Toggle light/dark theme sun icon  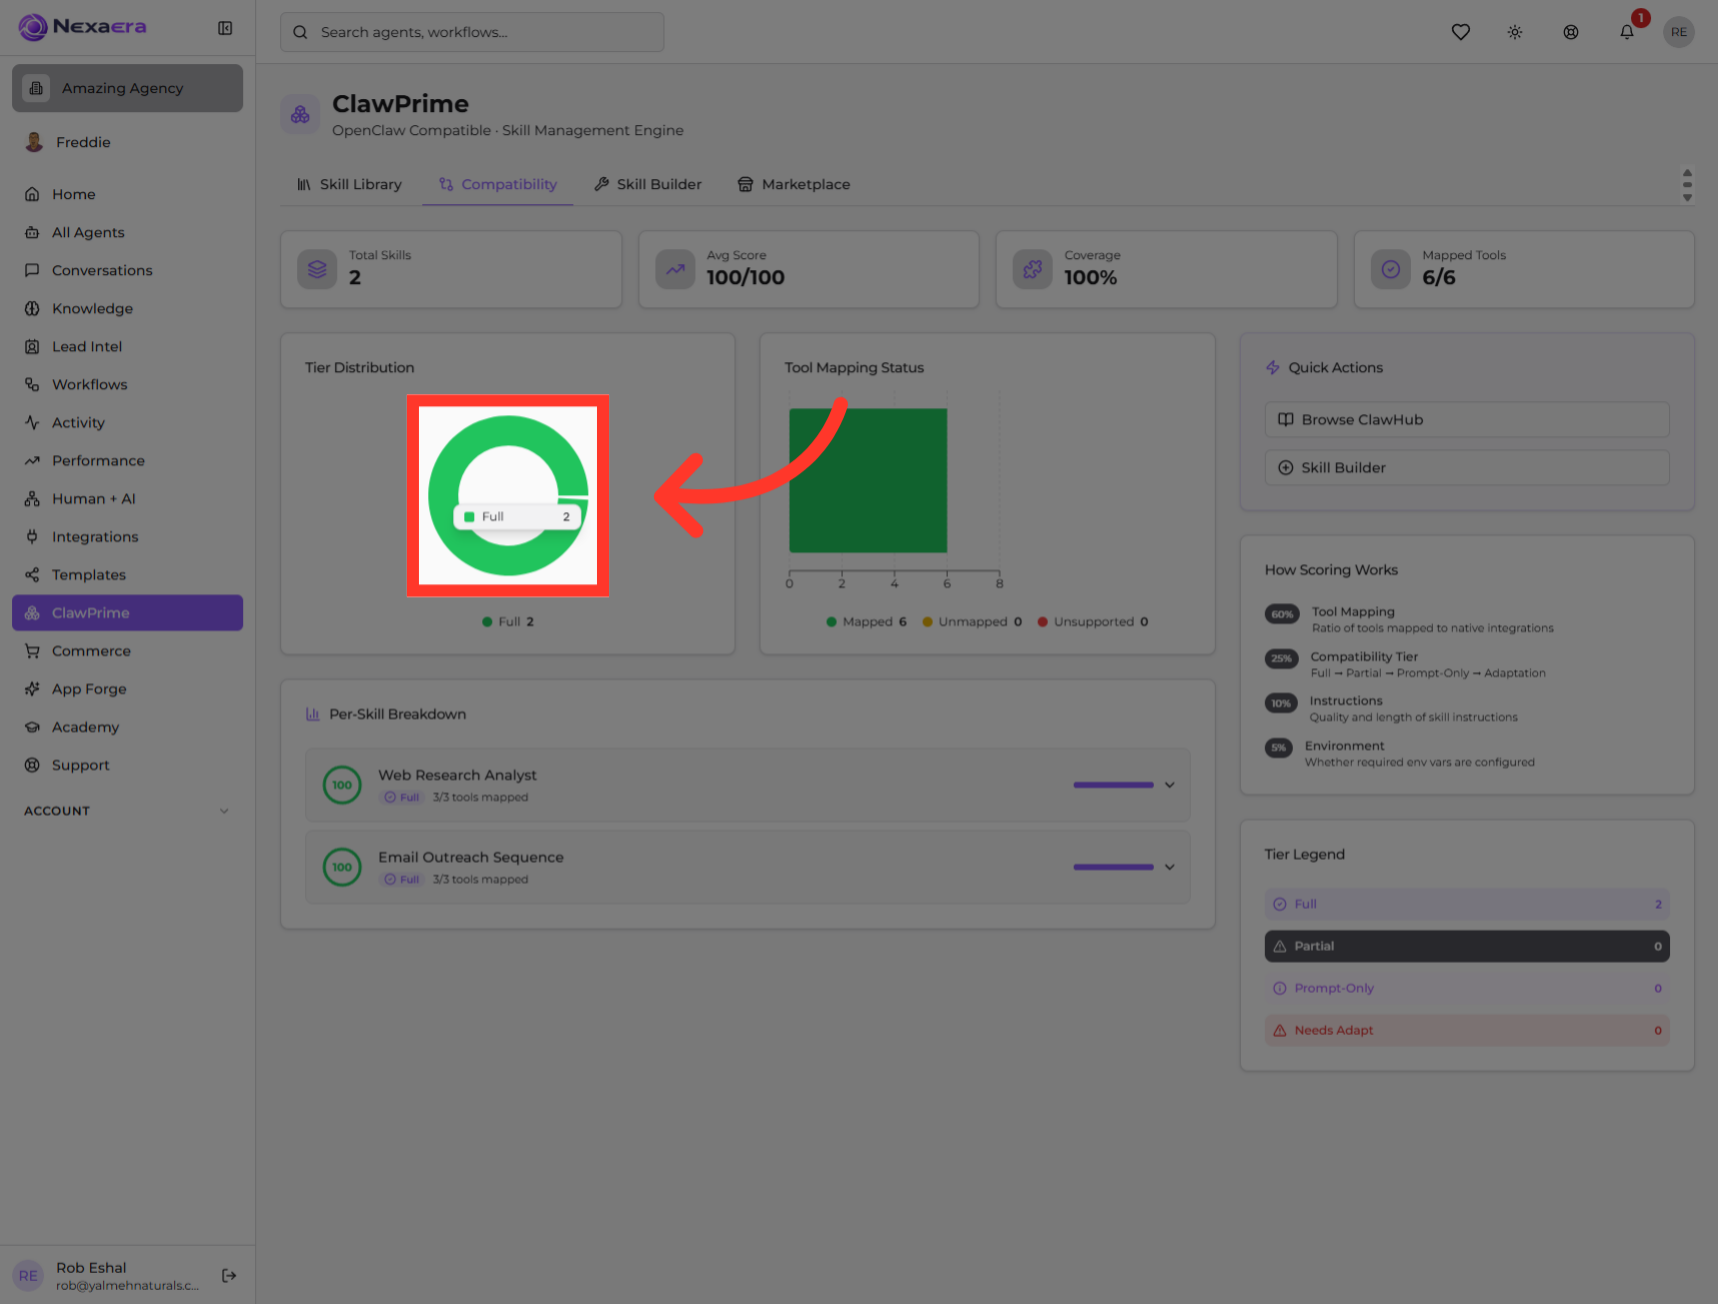pyautogui.click(x=1515, y=32)
